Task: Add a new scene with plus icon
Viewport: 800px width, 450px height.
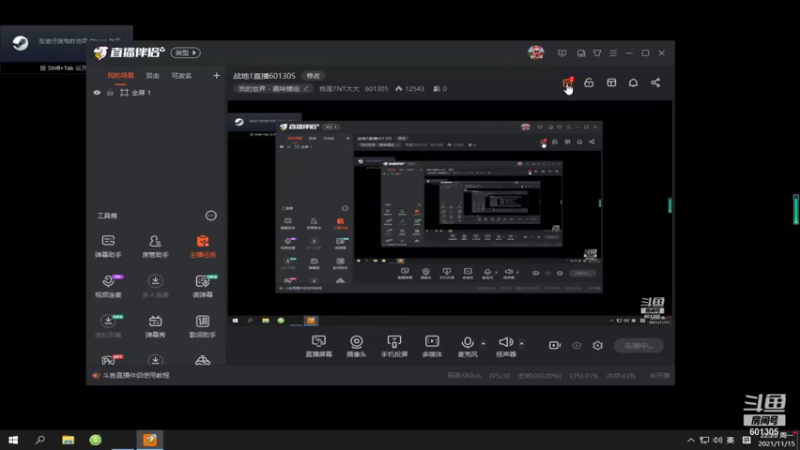Action: click(x=216, y=76)
